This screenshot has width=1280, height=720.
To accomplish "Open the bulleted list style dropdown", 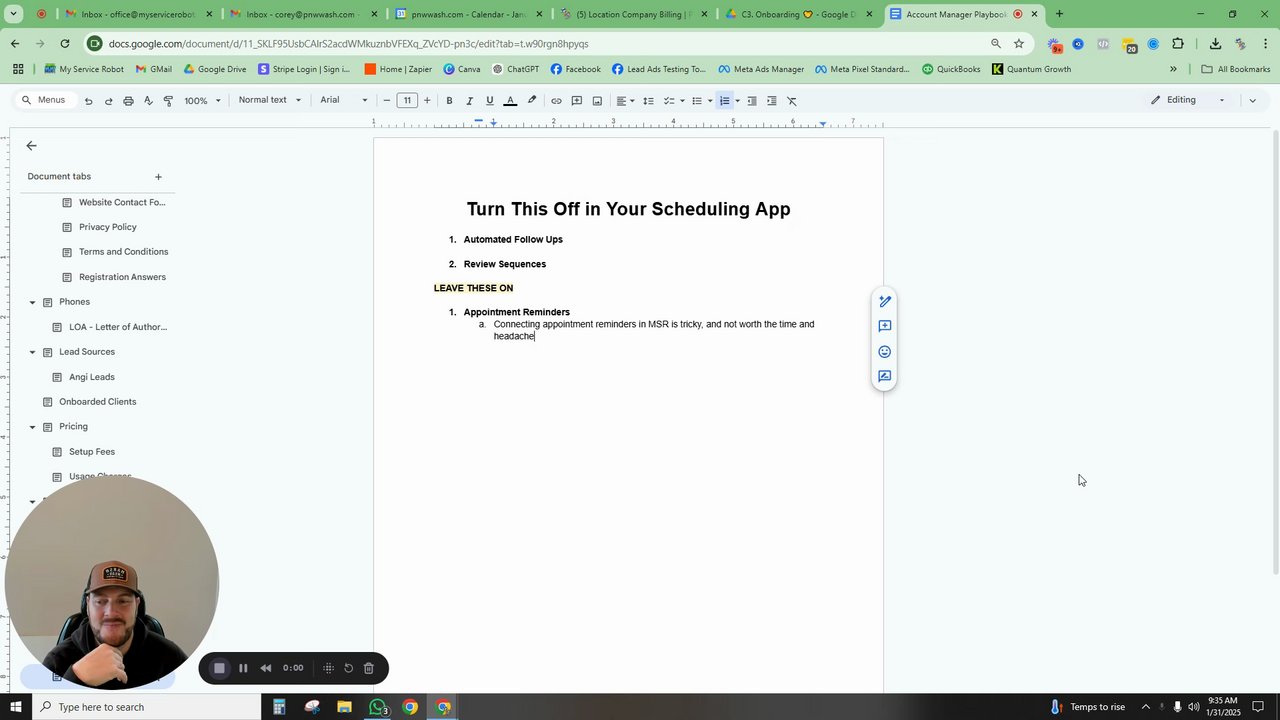I will (710, 101).
